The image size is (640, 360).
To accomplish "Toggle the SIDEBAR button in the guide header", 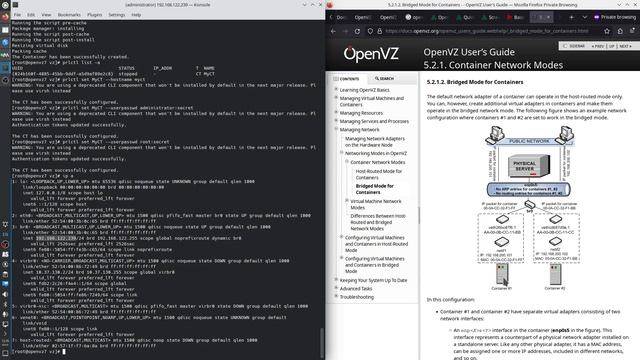I will pos(573,46).
